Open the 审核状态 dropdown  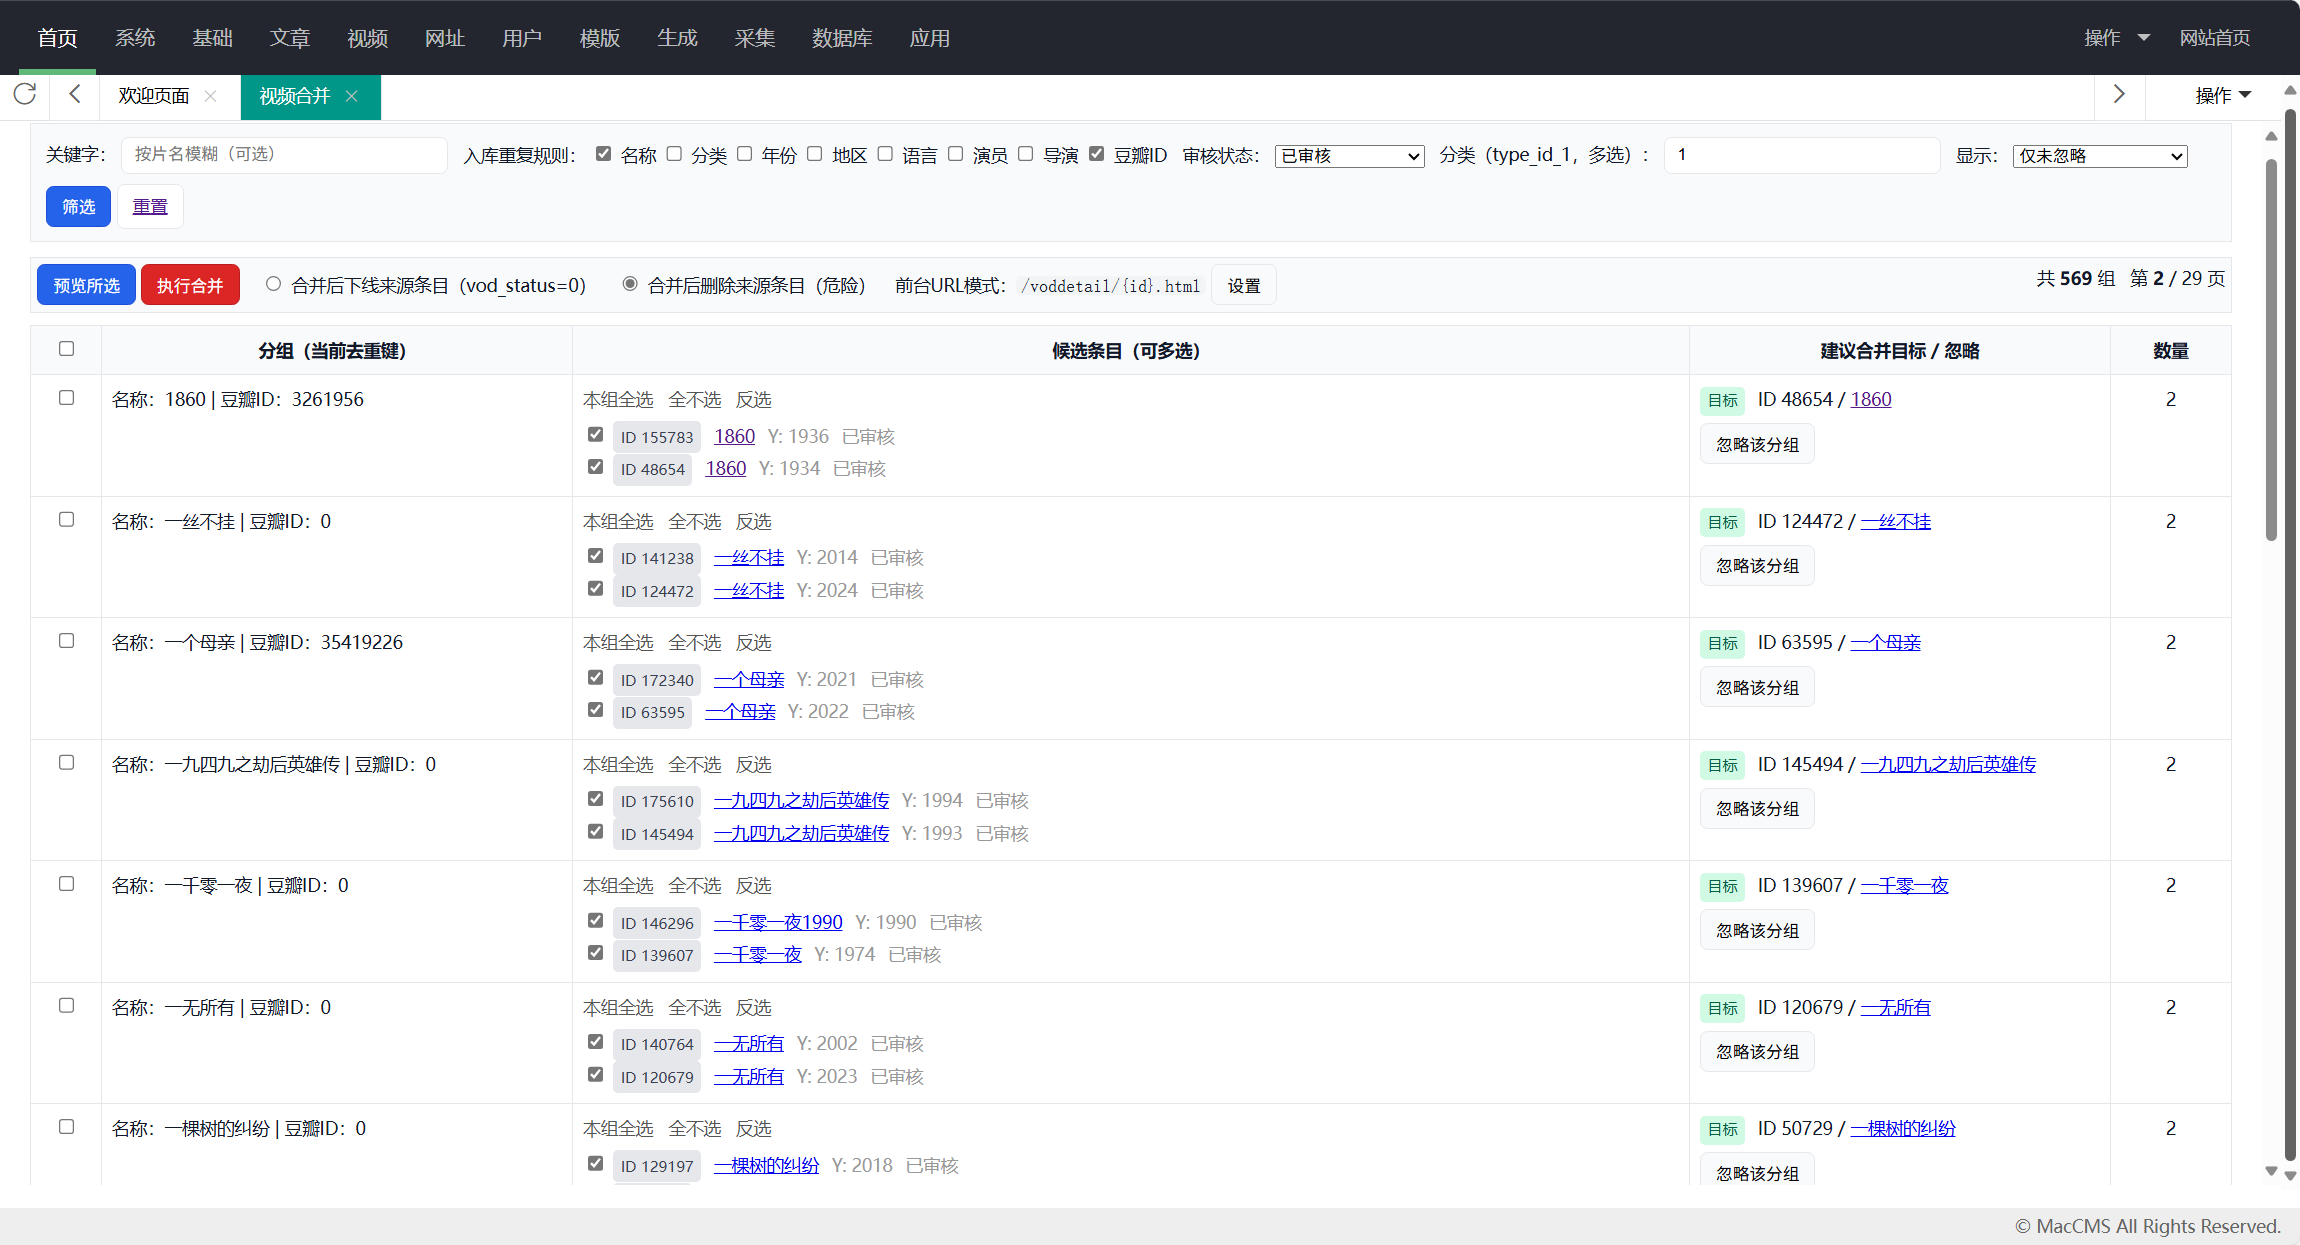coord(1349,156)
